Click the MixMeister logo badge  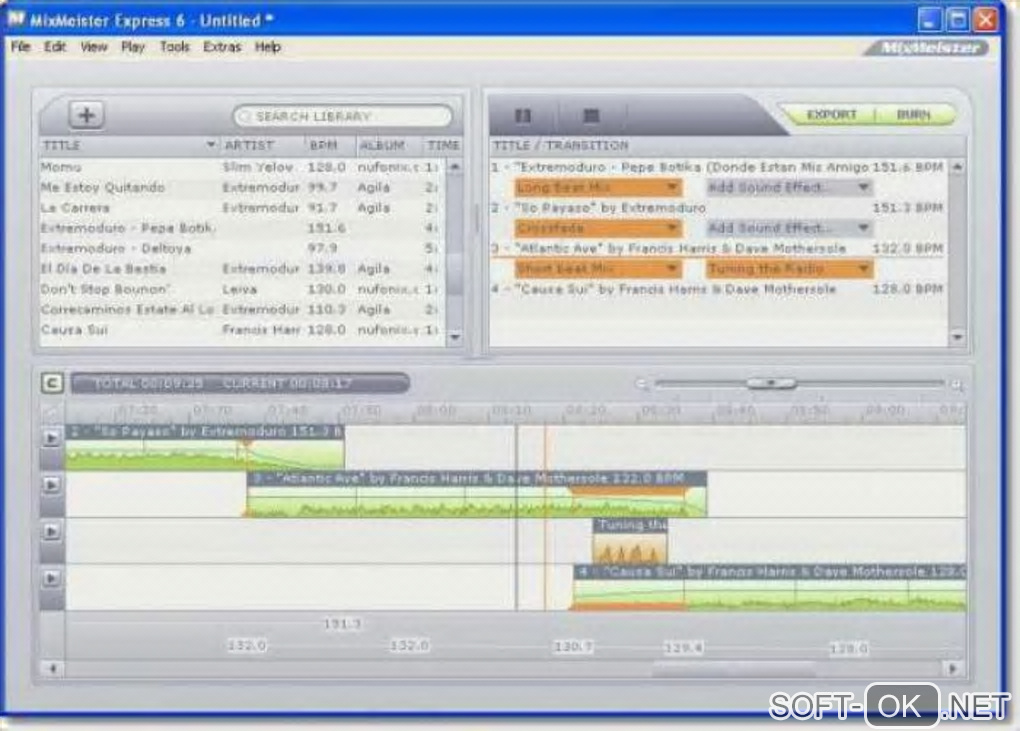tap(926, 47)
